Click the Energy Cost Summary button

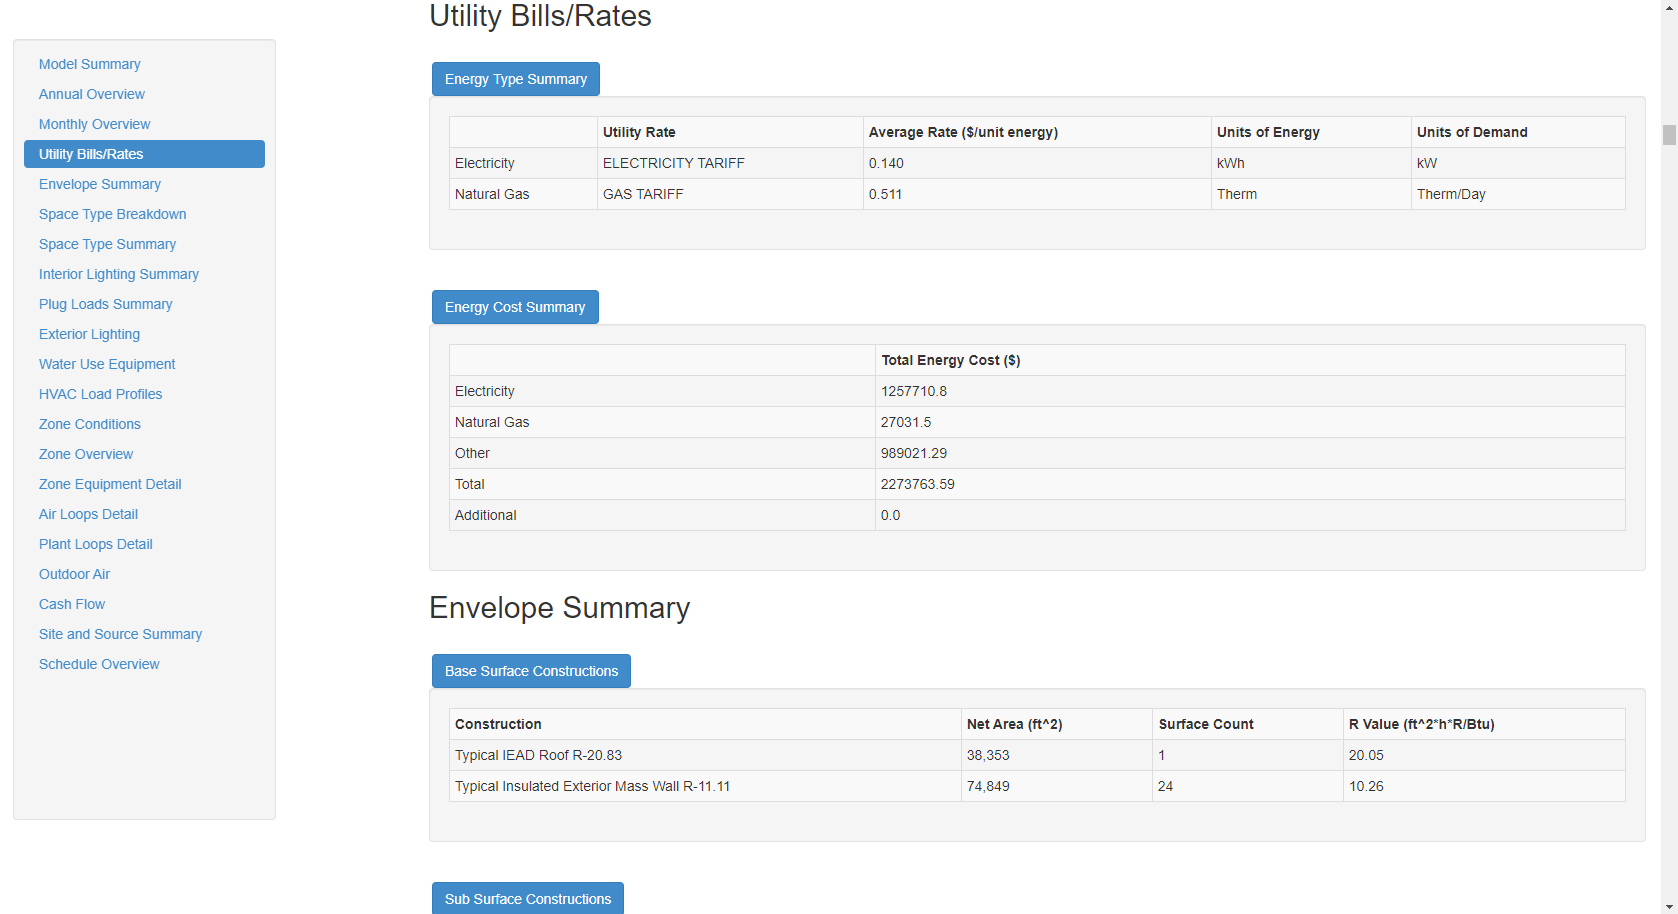[515, 306]
